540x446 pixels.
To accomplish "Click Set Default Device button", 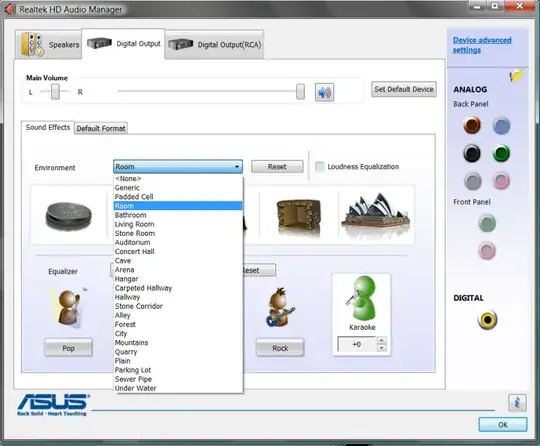I will coord(404,89).
